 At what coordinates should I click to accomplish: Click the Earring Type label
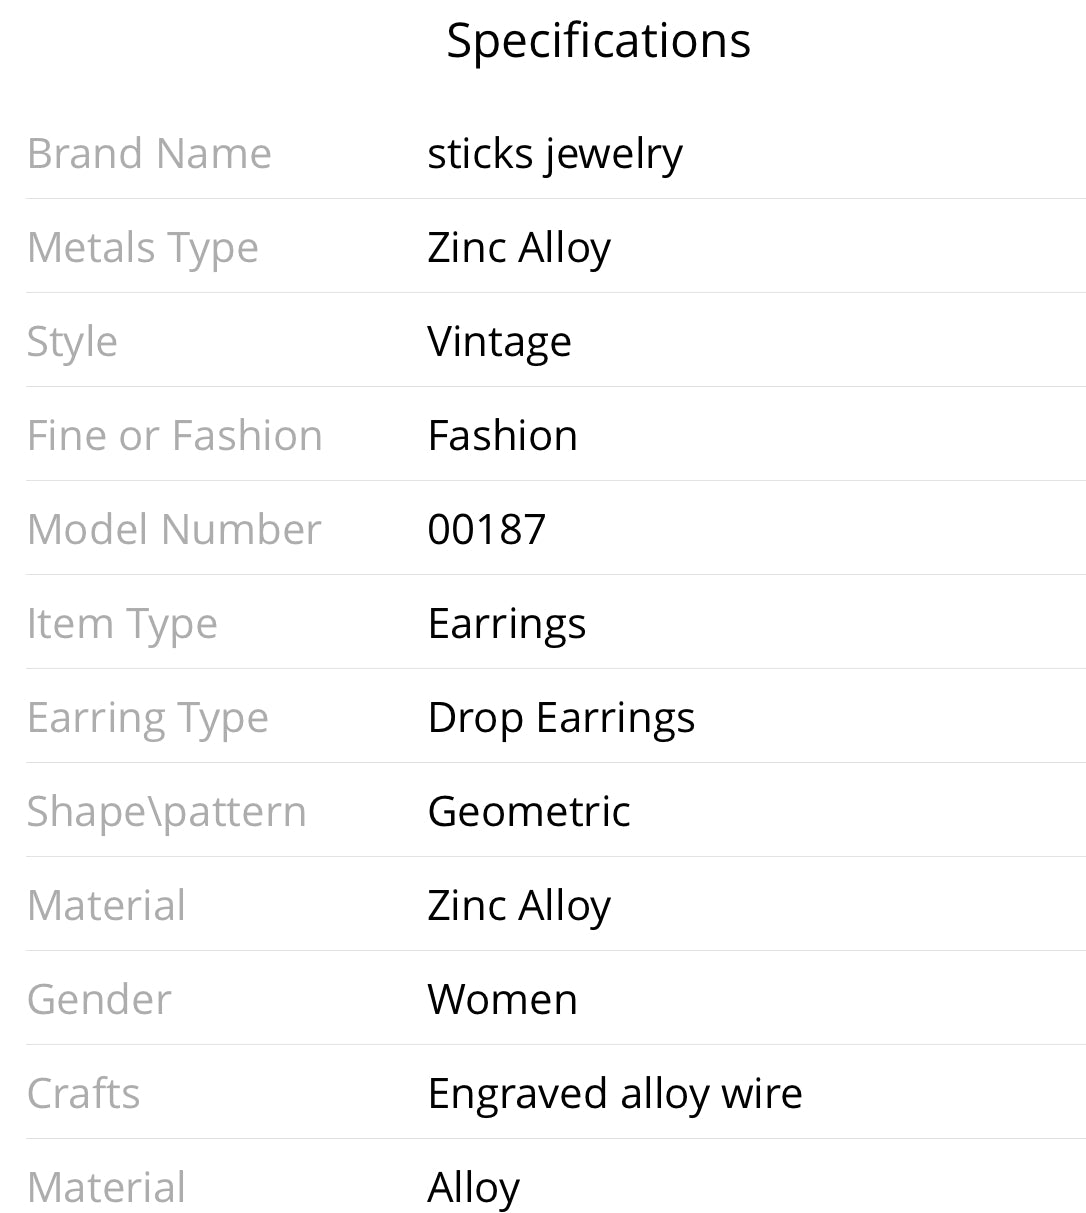point(147,718)
